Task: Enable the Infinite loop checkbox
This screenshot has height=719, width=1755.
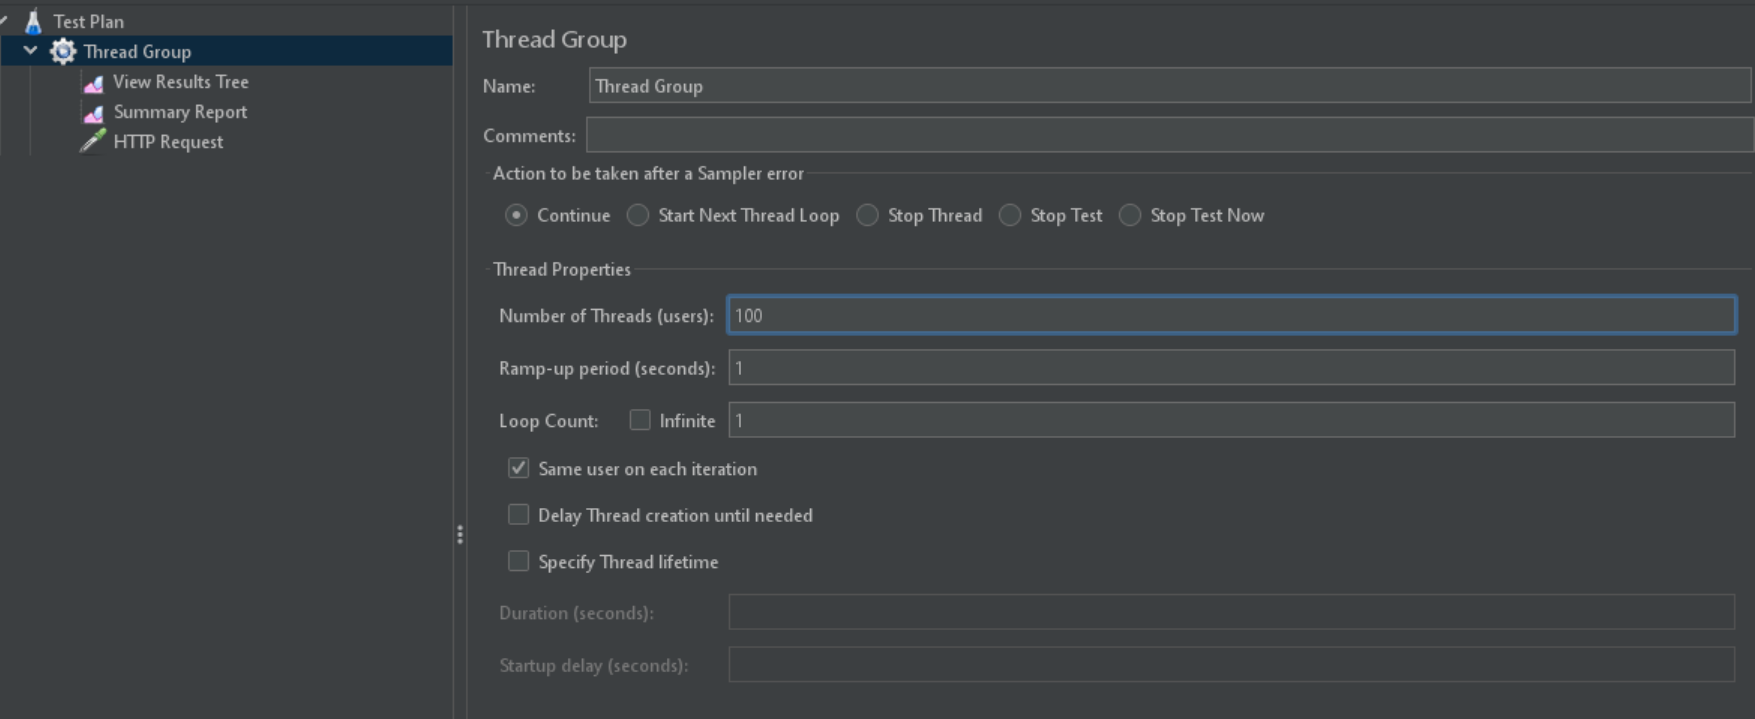Action: 640,421
